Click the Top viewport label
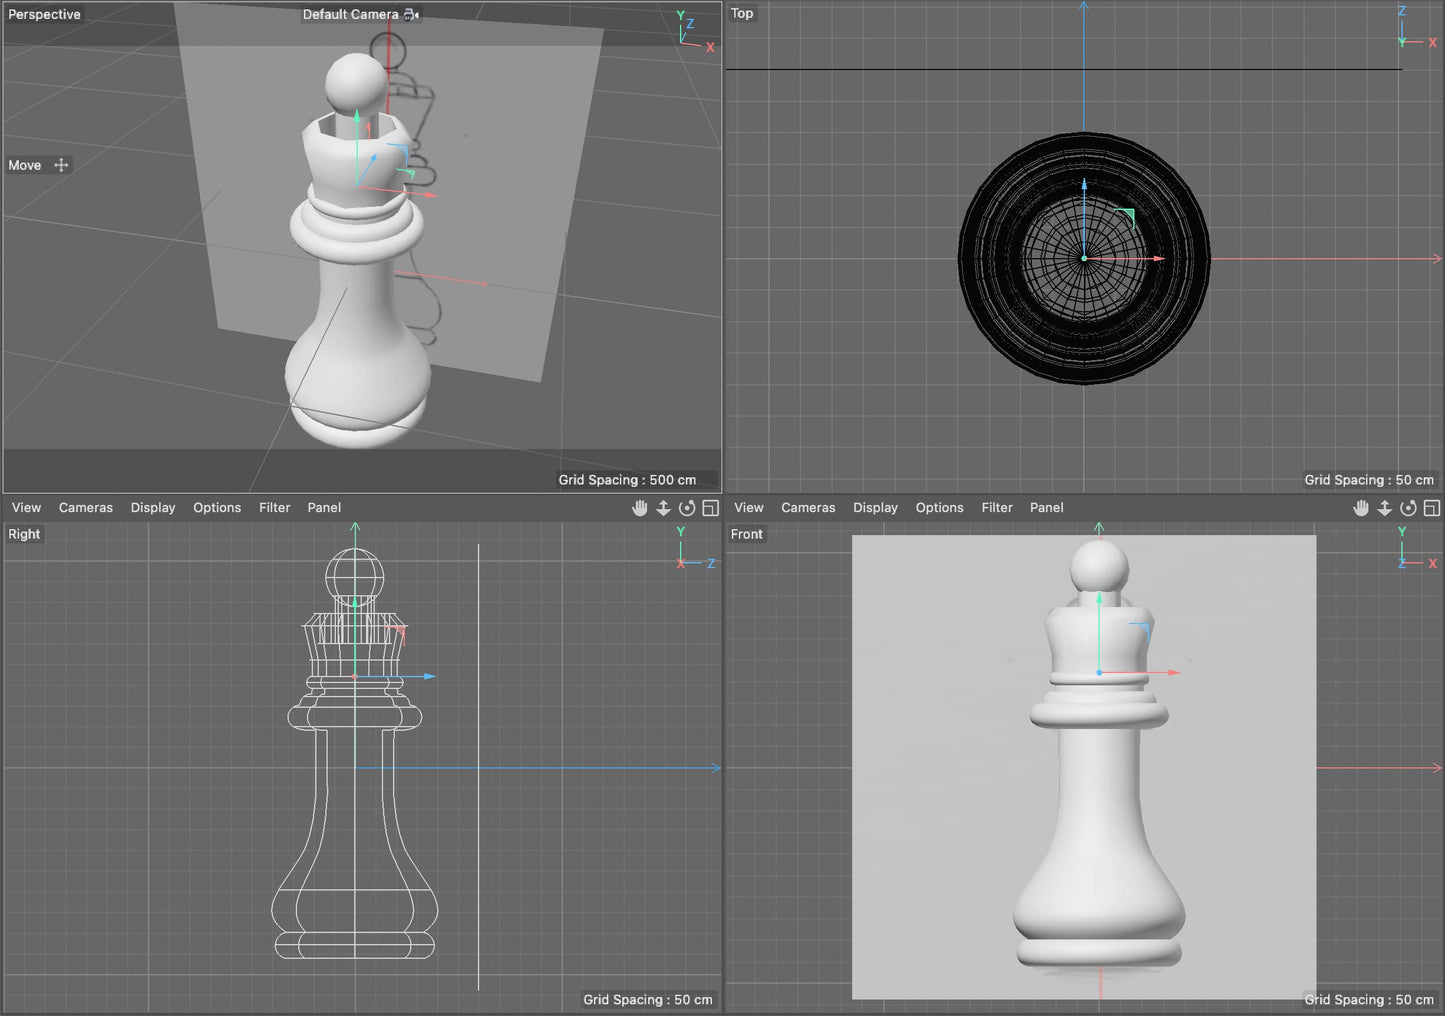1445x1016 pixels. pos(742,14)
